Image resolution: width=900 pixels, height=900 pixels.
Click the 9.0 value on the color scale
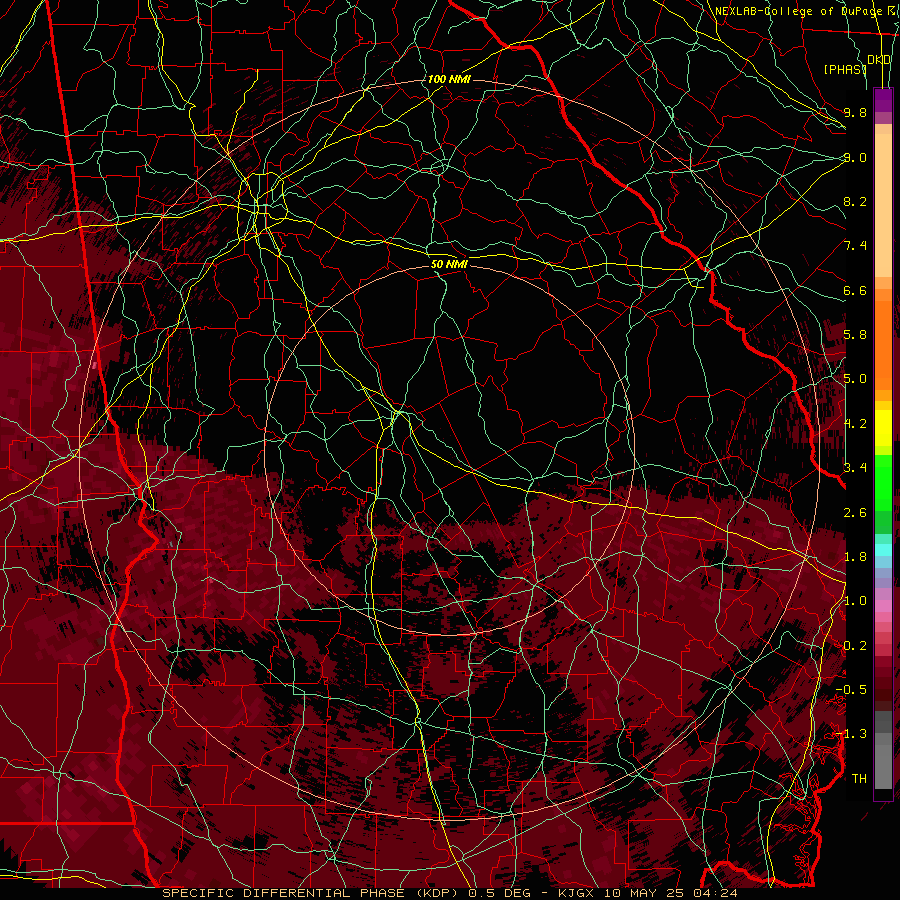(x=855, y=157)
